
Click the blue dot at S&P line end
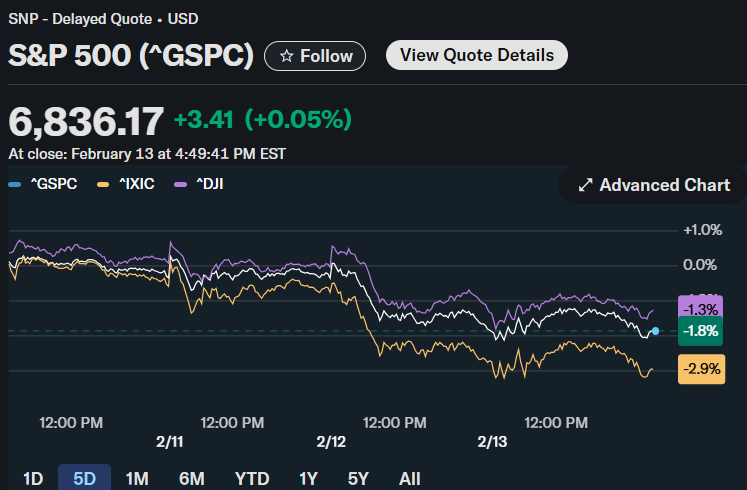[656, 331]
